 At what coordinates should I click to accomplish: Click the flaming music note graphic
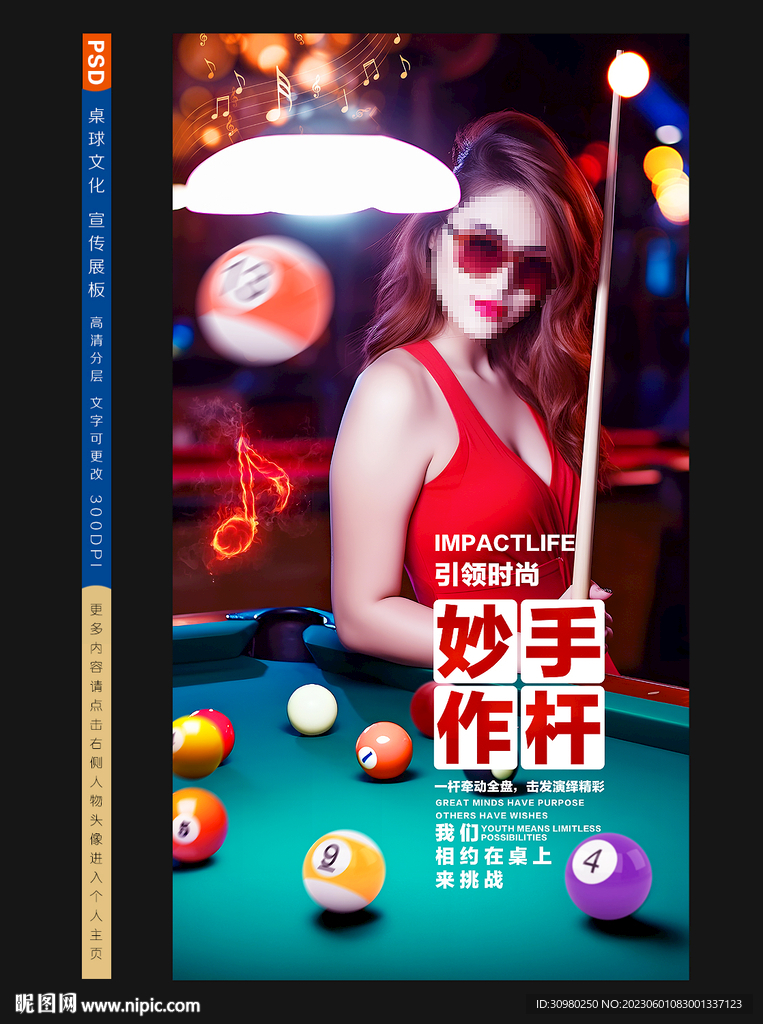(x=250, y=496)
